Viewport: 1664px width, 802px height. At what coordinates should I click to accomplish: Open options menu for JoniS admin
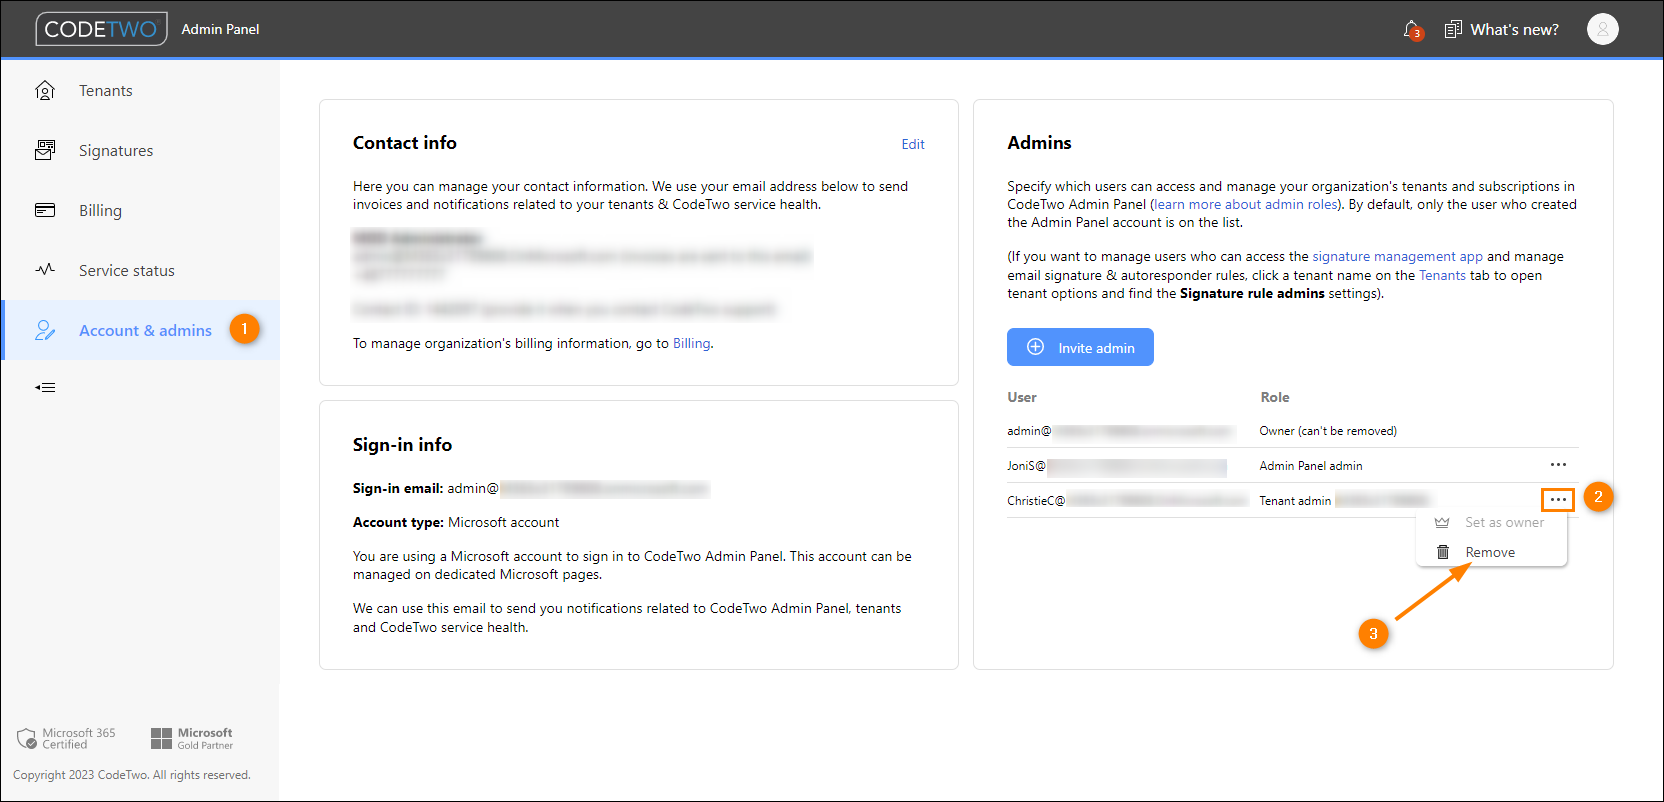[1558, 465]
